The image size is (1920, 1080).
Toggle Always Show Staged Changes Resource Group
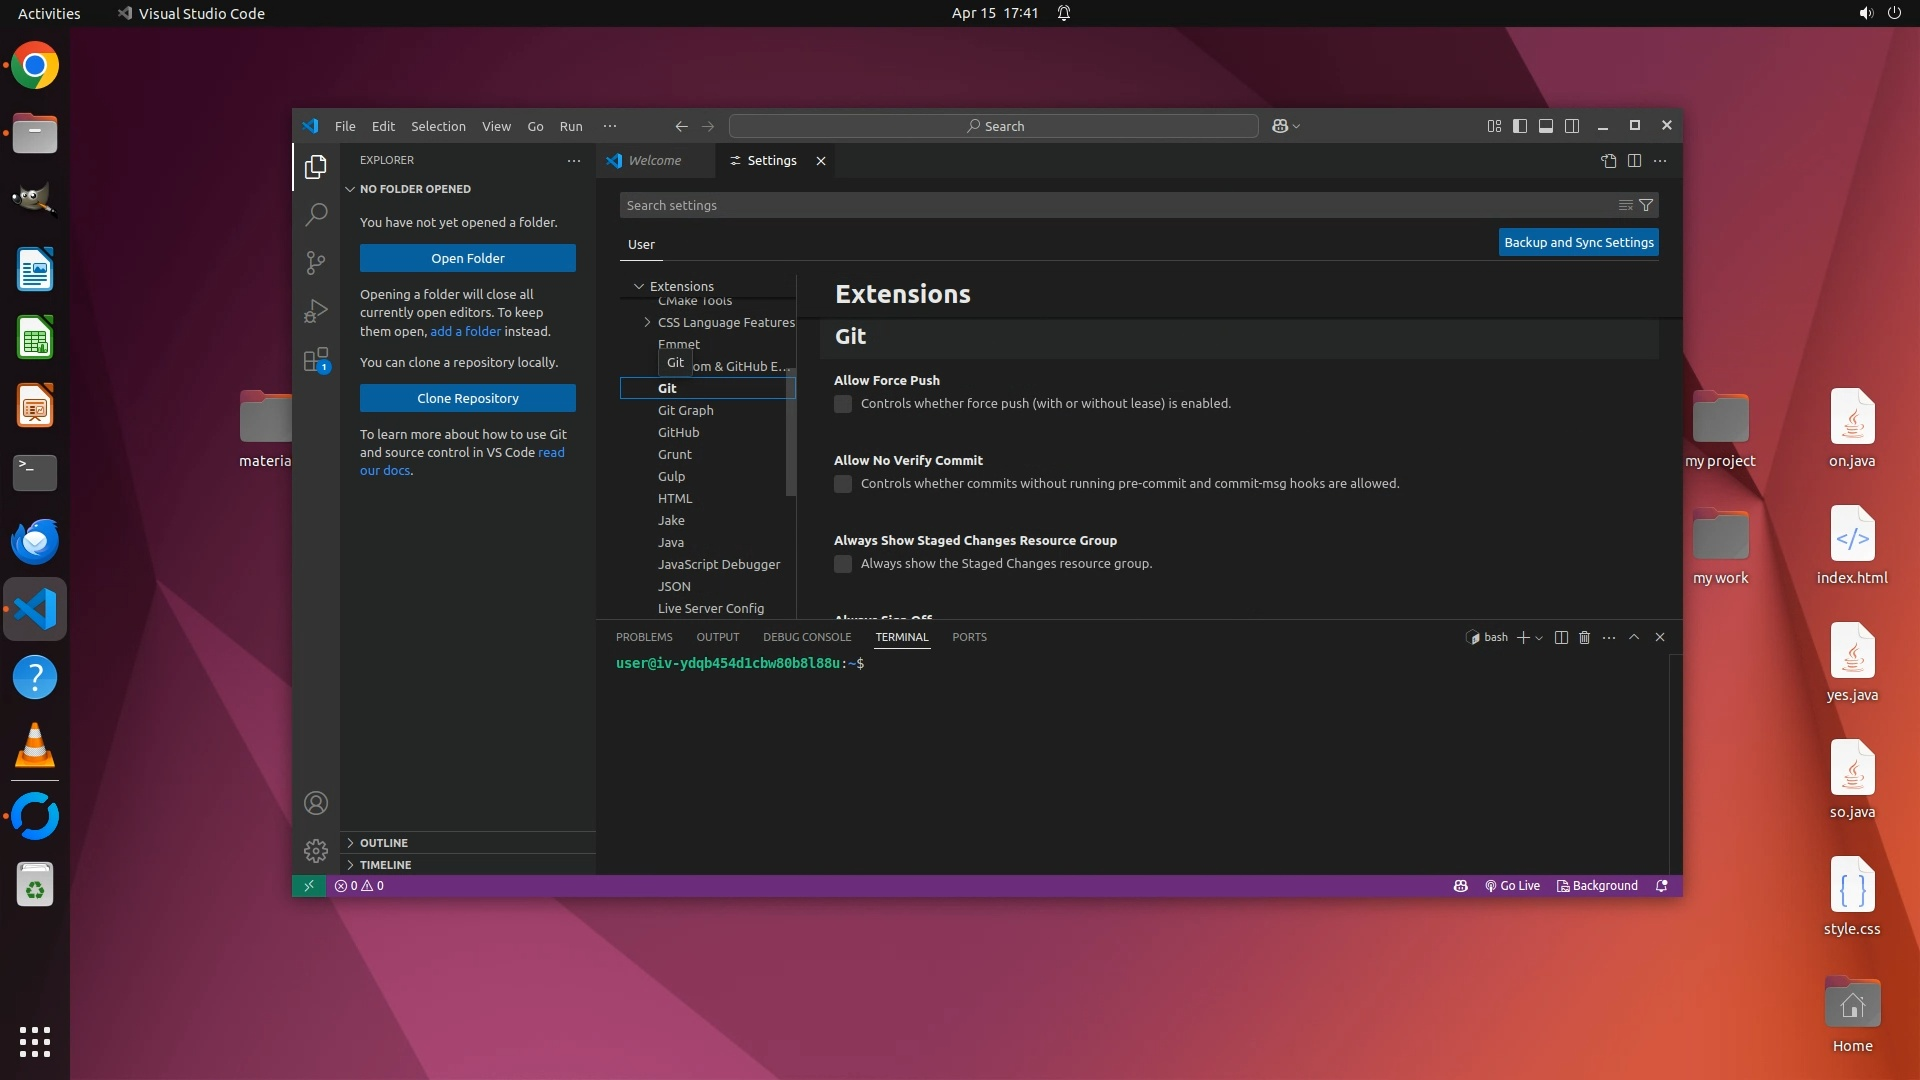pyautogui.click(x=843, y=564)
